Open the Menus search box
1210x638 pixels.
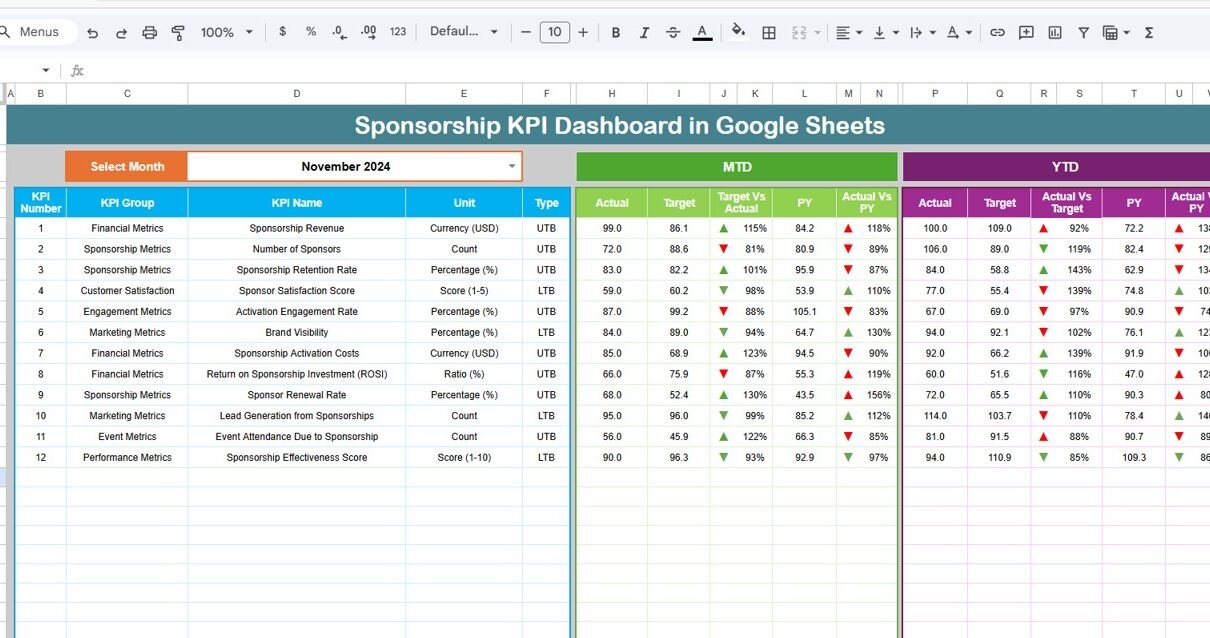[38, 32]
